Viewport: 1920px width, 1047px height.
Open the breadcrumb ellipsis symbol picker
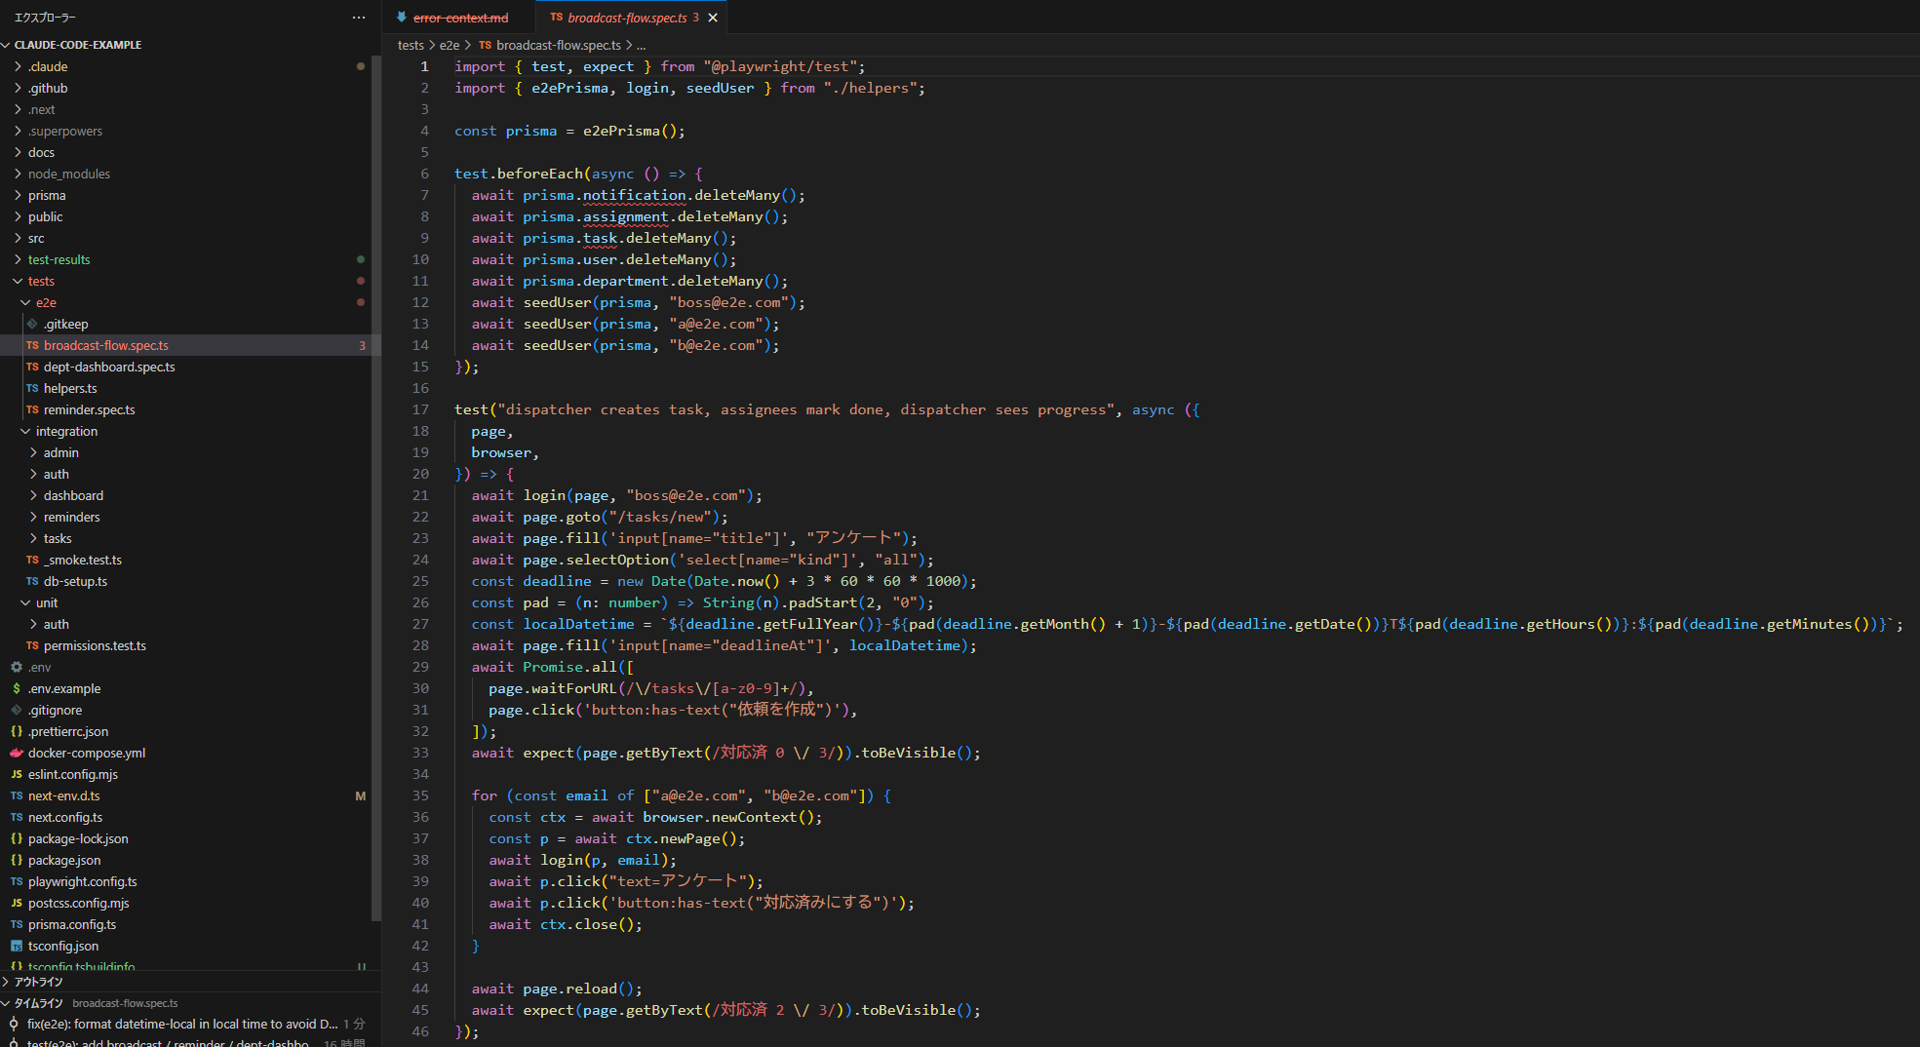point(641,45)
